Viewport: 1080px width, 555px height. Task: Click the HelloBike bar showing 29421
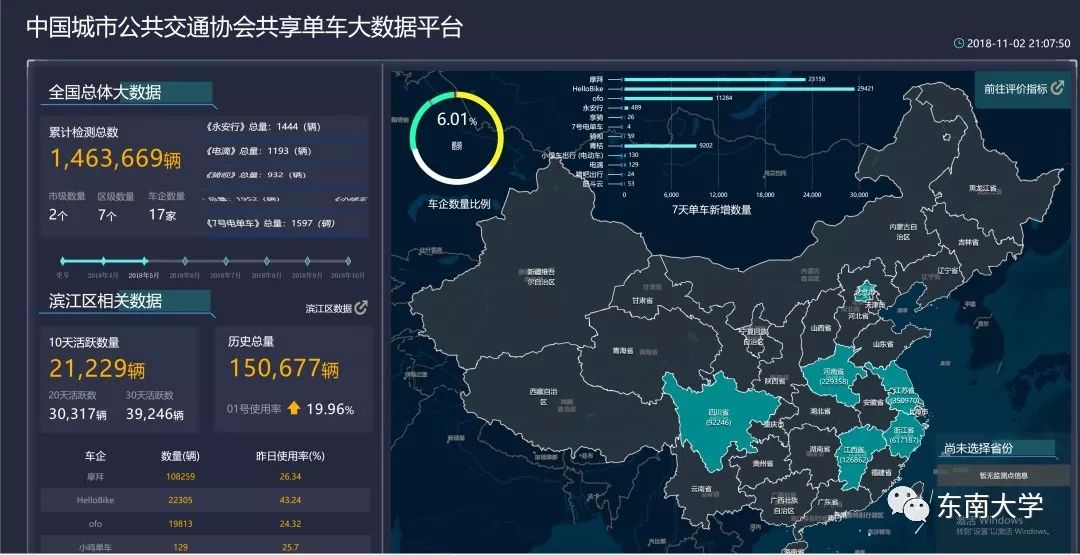pos(739,88)
